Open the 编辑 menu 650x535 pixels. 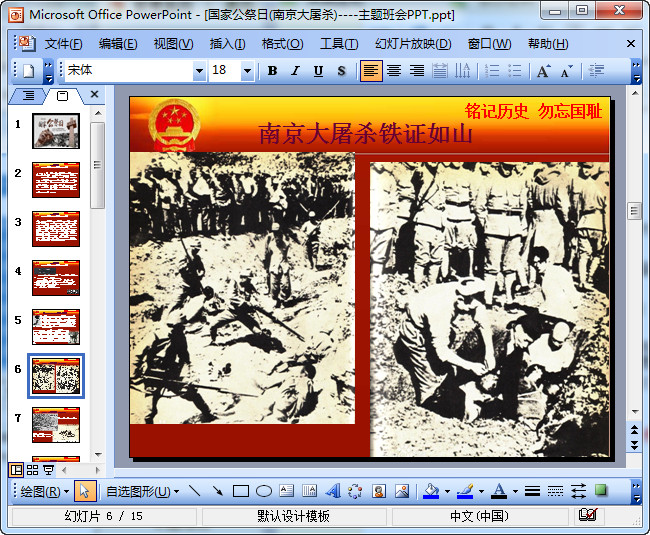(x=118, y=44)
